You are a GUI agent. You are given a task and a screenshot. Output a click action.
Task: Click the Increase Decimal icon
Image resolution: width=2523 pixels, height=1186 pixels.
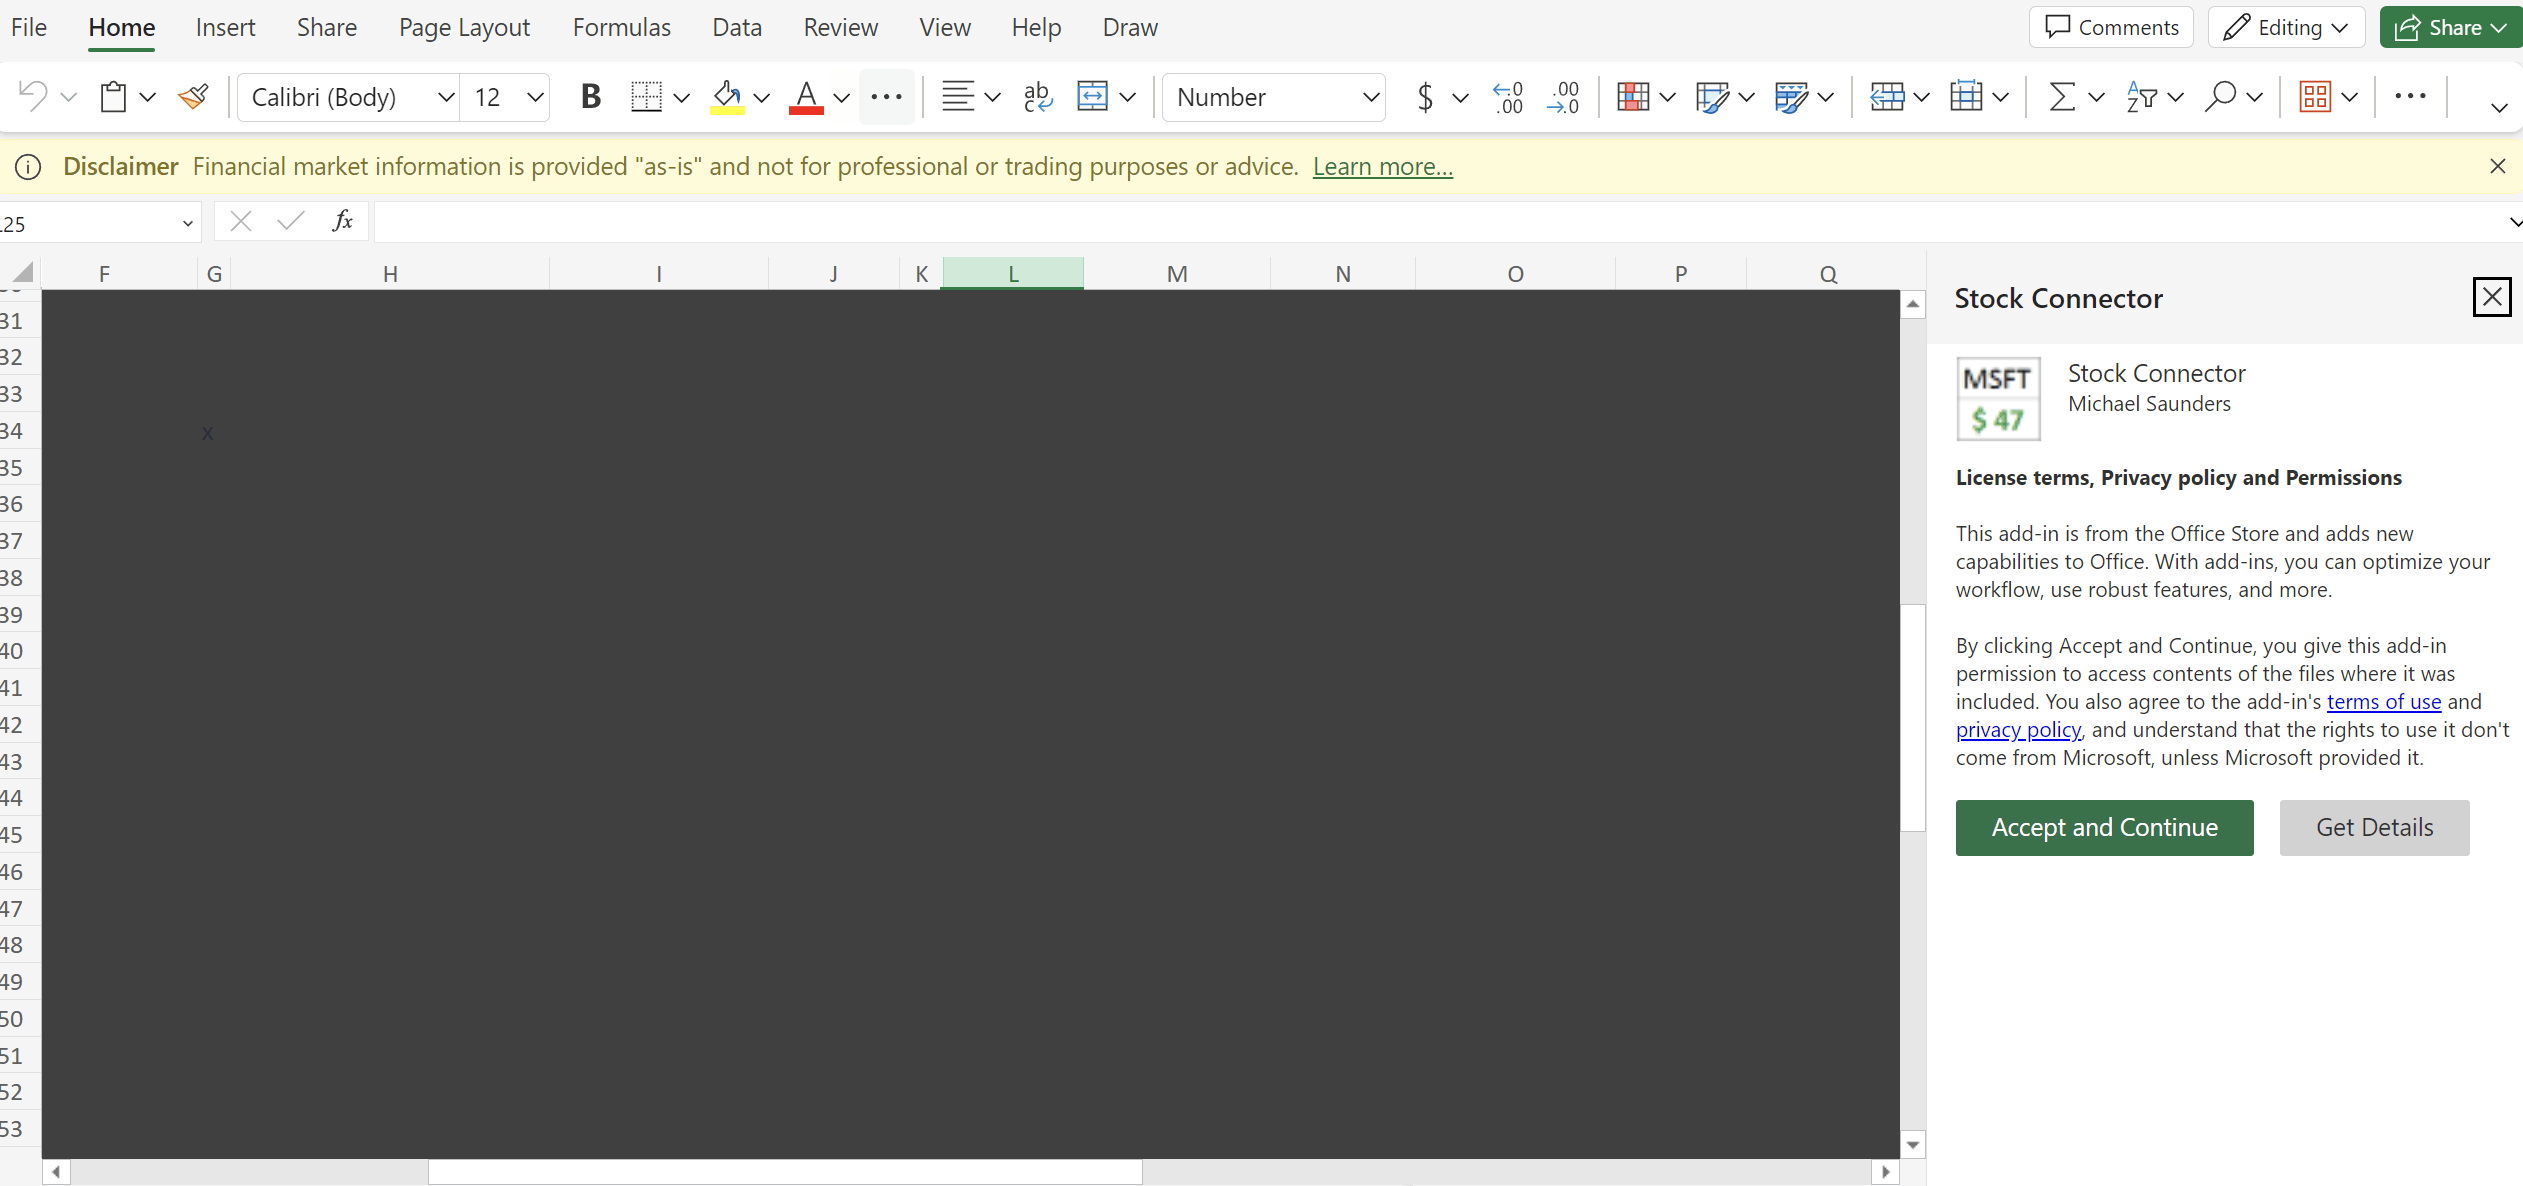point(1507,97)
